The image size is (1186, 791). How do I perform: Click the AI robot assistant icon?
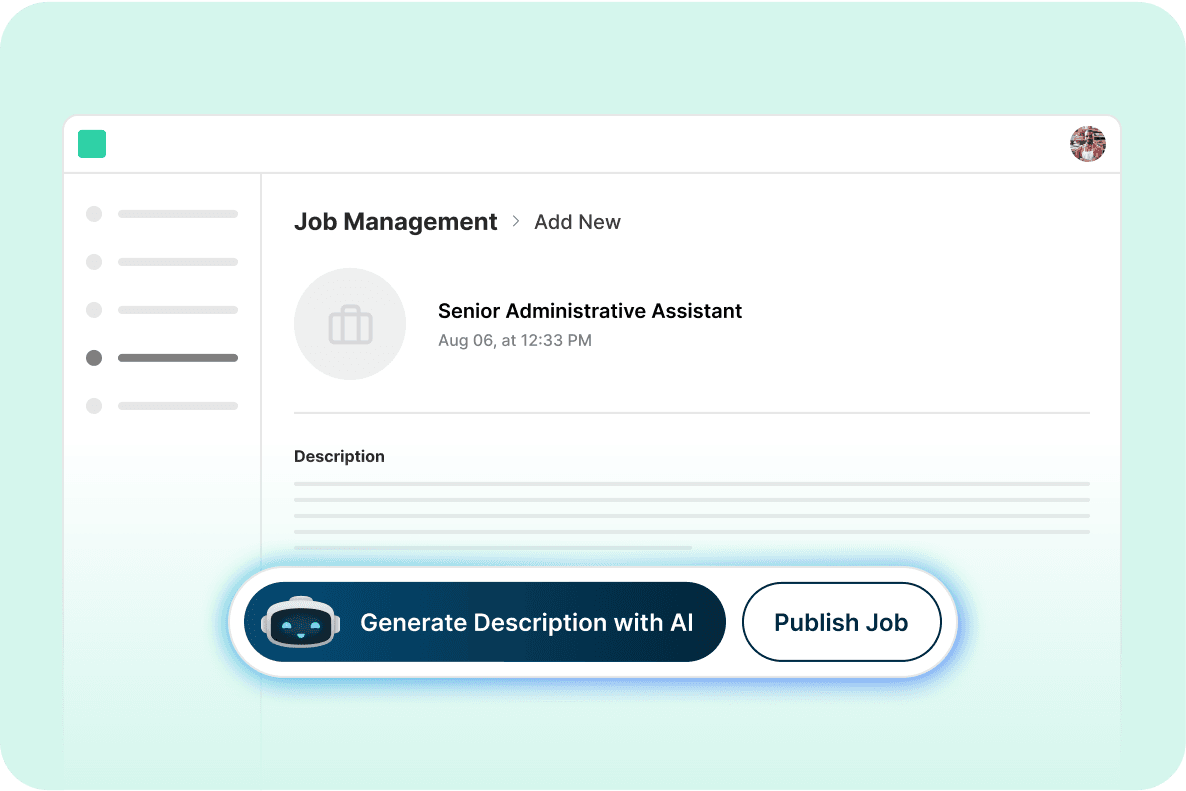point(300,622)
